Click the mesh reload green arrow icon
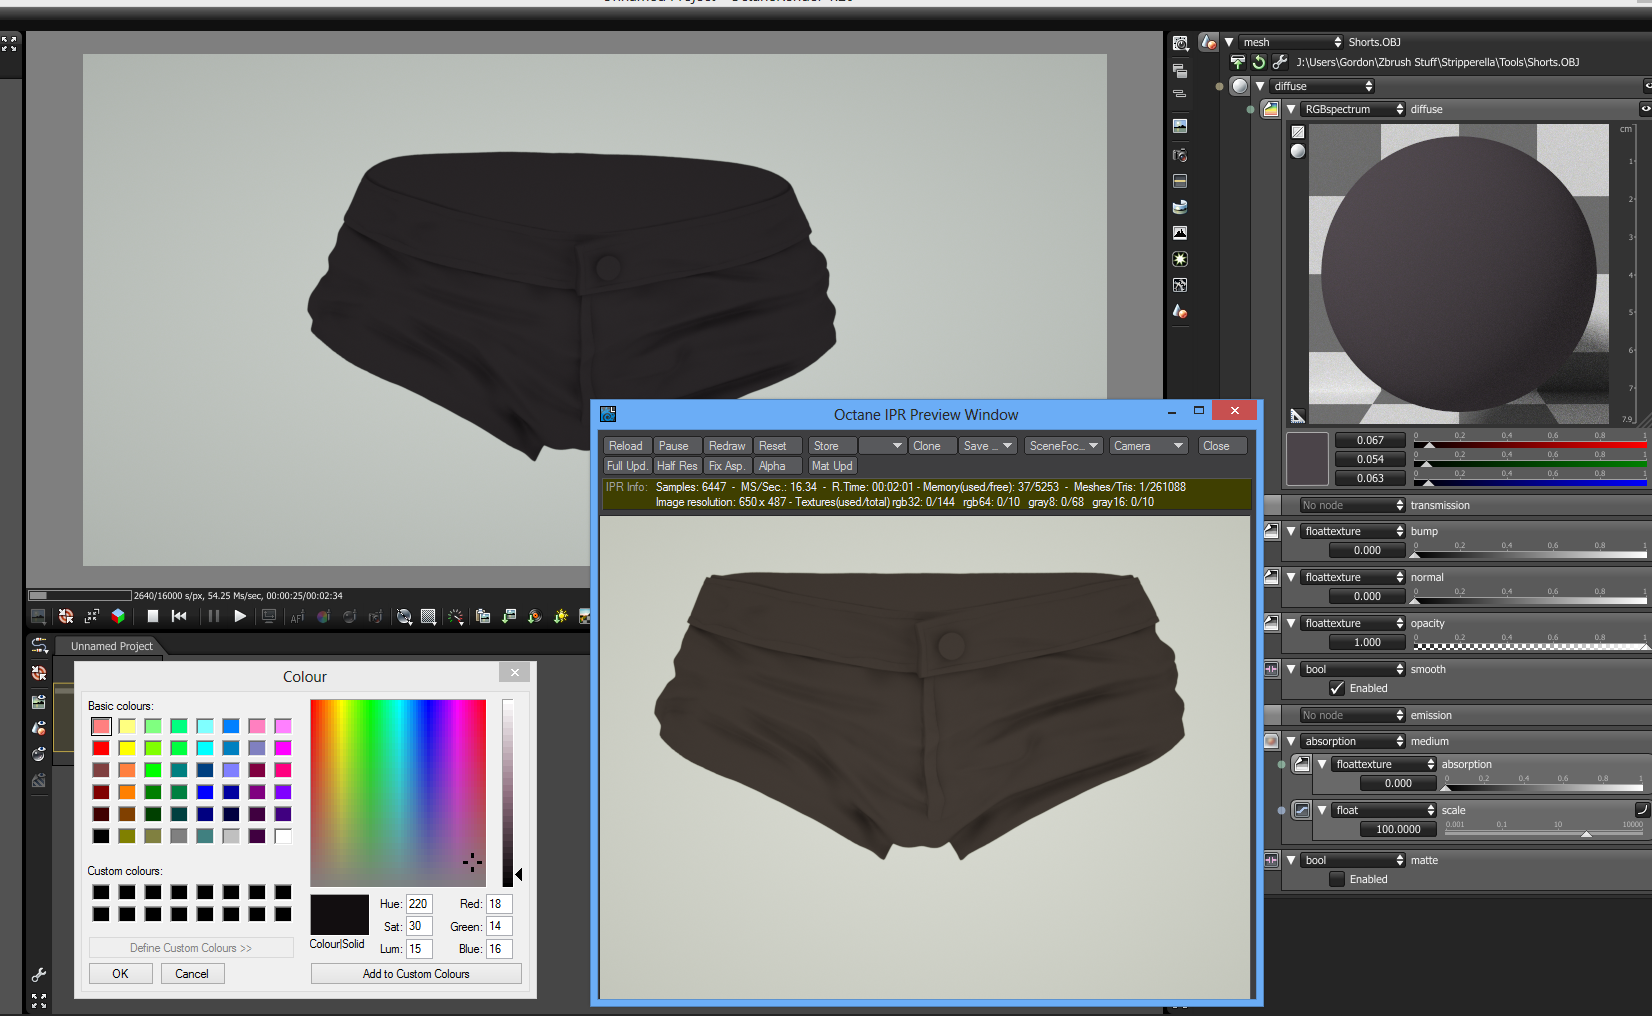 pyautogui.click(x=1259, y=62)
